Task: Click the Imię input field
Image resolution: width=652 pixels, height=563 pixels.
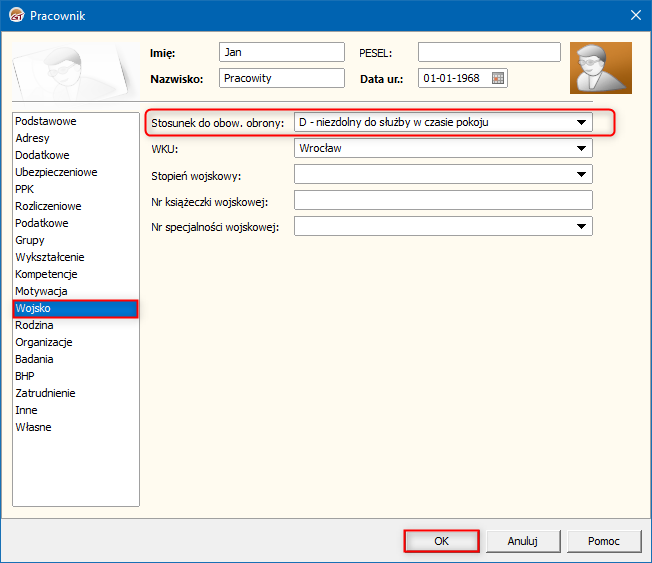Action: click(282, 52)
